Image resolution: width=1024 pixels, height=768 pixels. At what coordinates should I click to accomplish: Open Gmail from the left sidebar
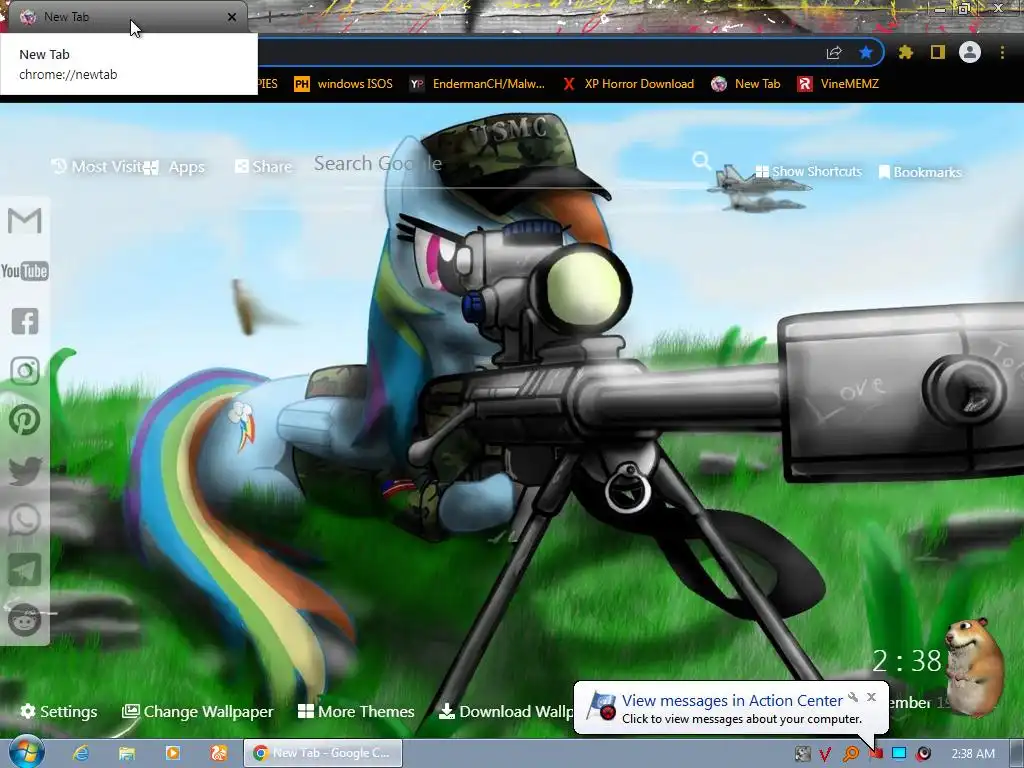pyautogui.click(x=25, y=221)
